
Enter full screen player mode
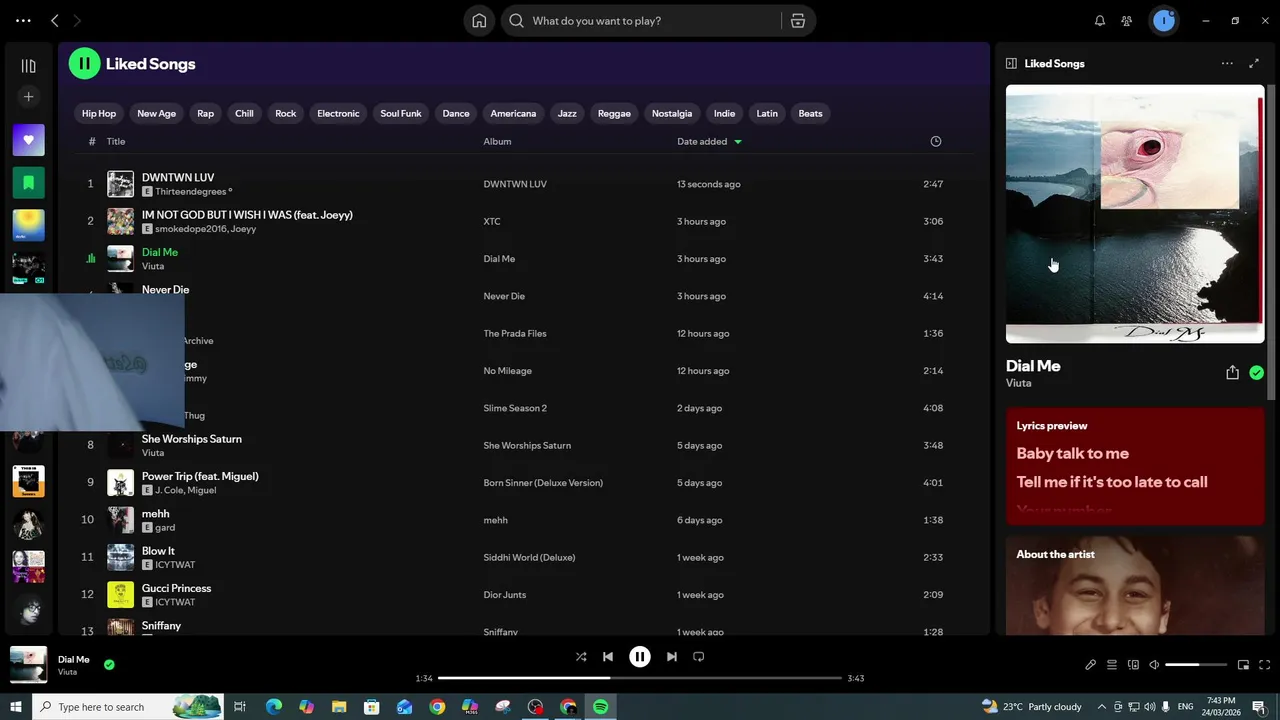click(x=1264, y=665)
